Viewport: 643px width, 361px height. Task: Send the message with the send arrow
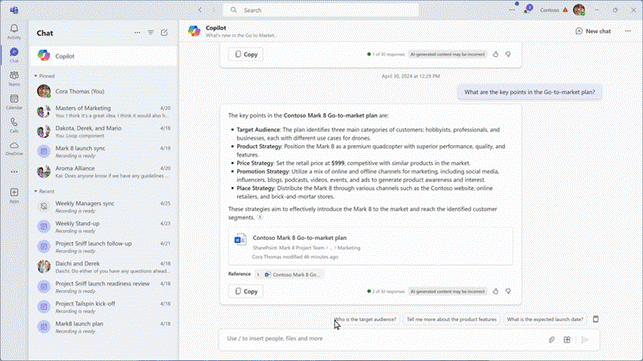coord(585,340)
